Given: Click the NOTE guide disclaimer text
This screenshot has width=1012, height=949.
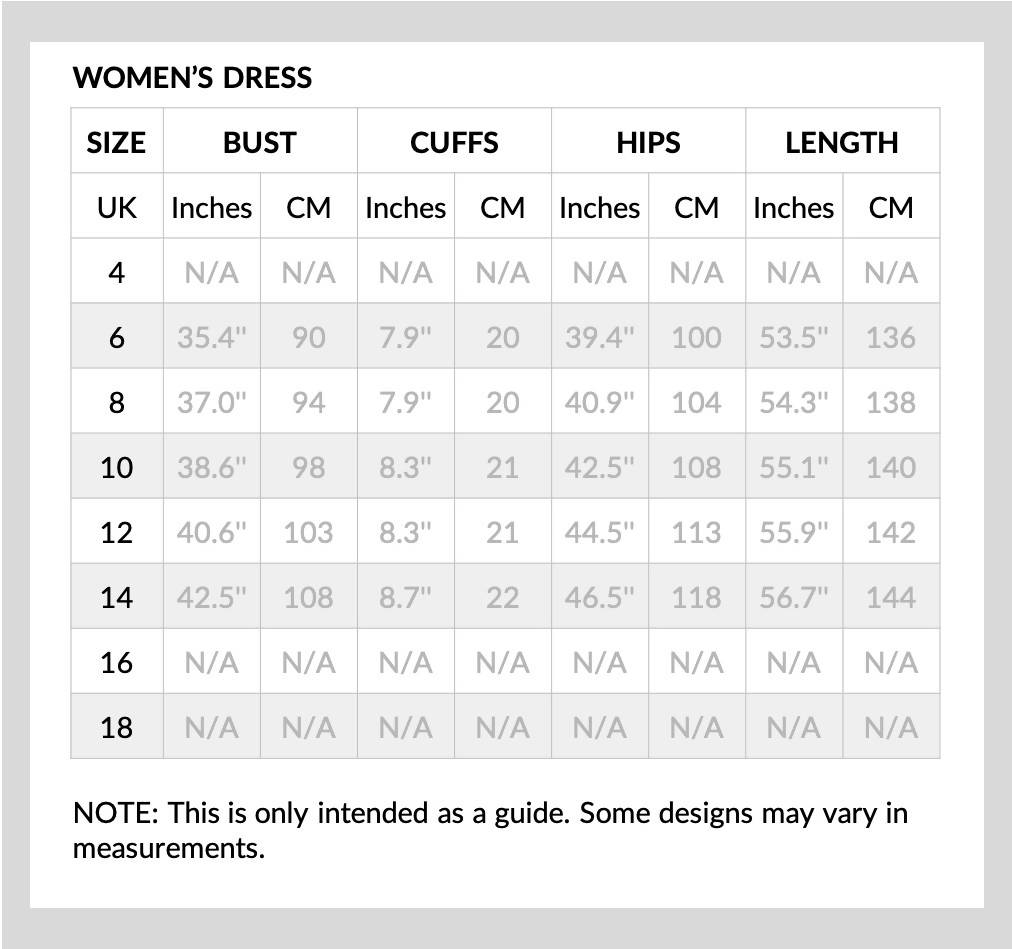Looking at the screenshot, I should click(x=491, y=830).
